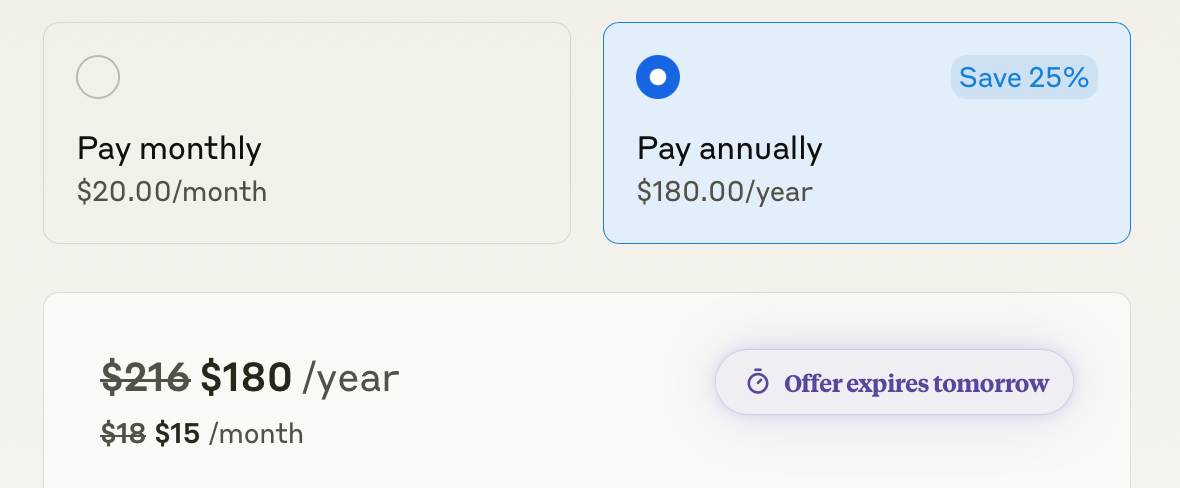Click the "Offer expires tomorrow" text
Viewport: 1180px width, 488px height.
(916, 383)
